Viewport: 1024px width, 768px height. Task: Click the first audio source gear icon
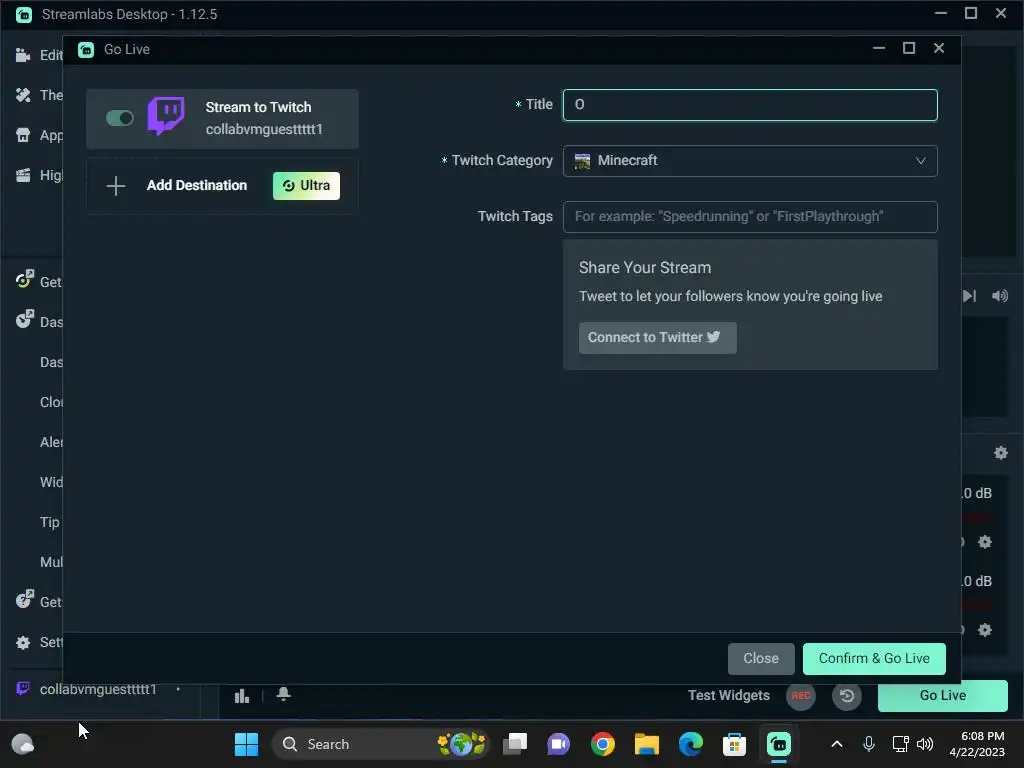pos(985,541)
